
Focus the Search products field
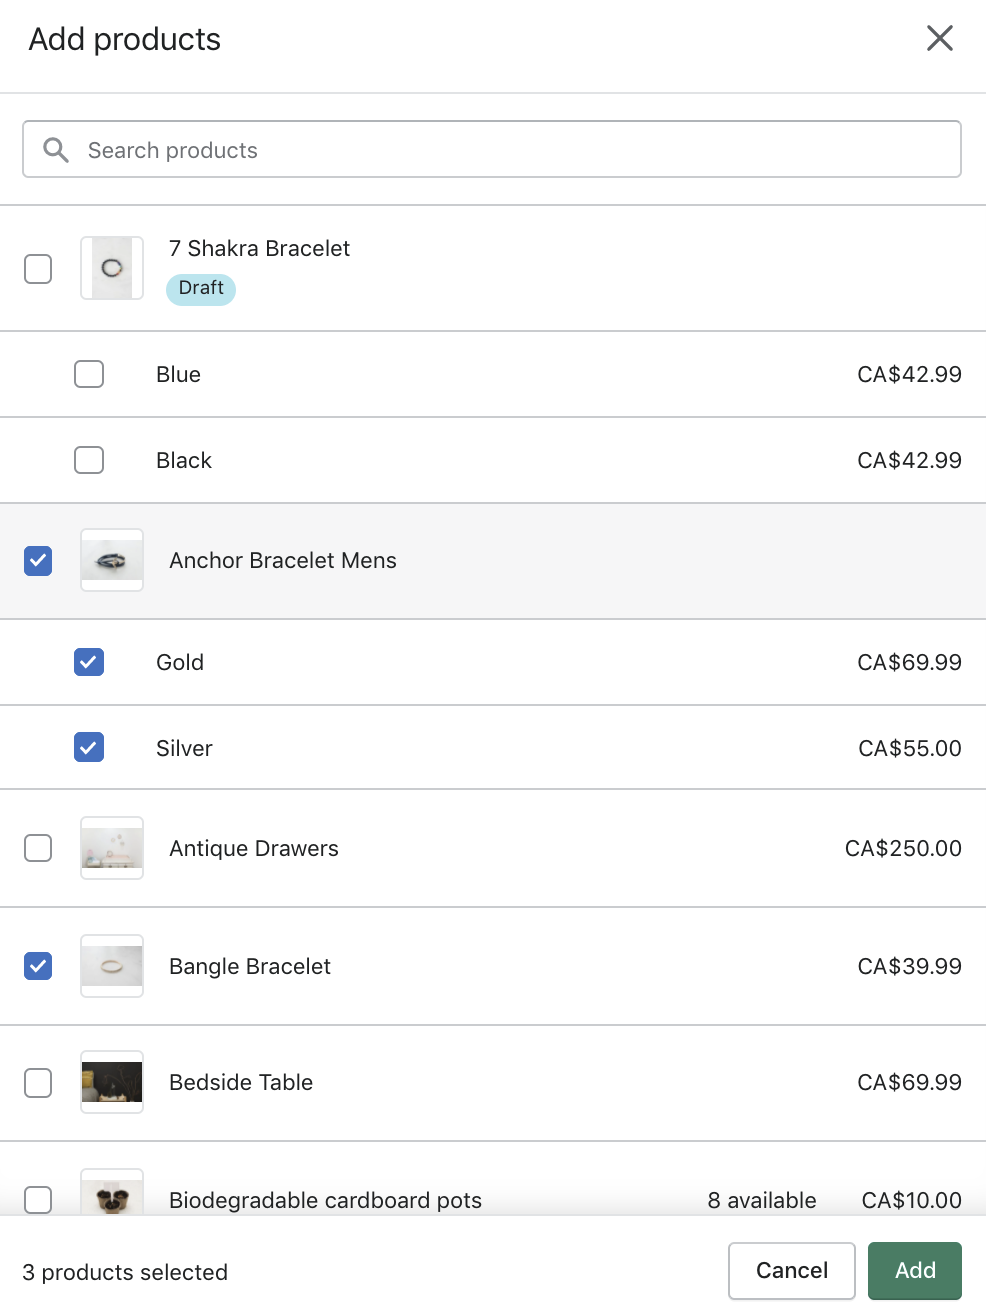tap(492, 149)
